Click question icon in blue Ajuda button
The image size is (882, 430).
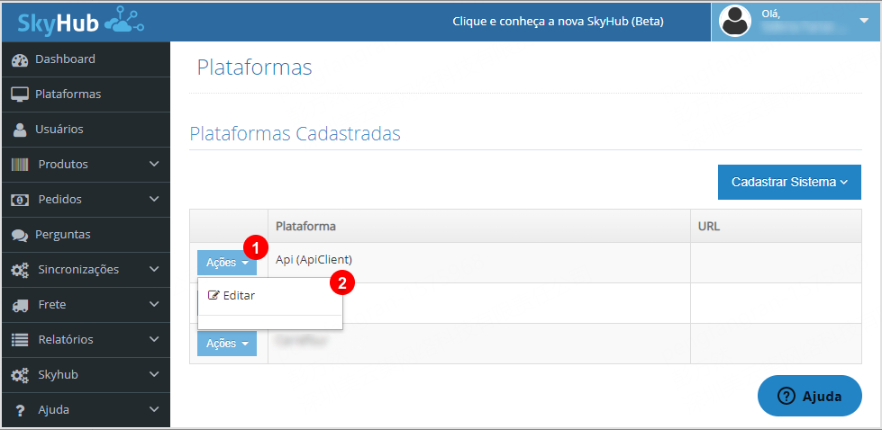(x=786, y=396)
